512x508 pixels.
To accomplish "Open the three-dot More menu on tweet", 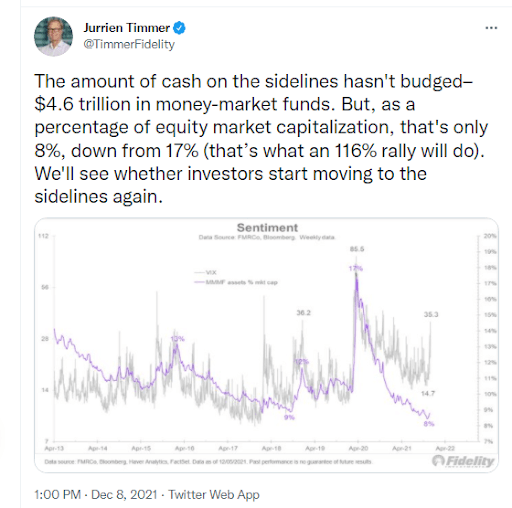I will coord(491,28).
